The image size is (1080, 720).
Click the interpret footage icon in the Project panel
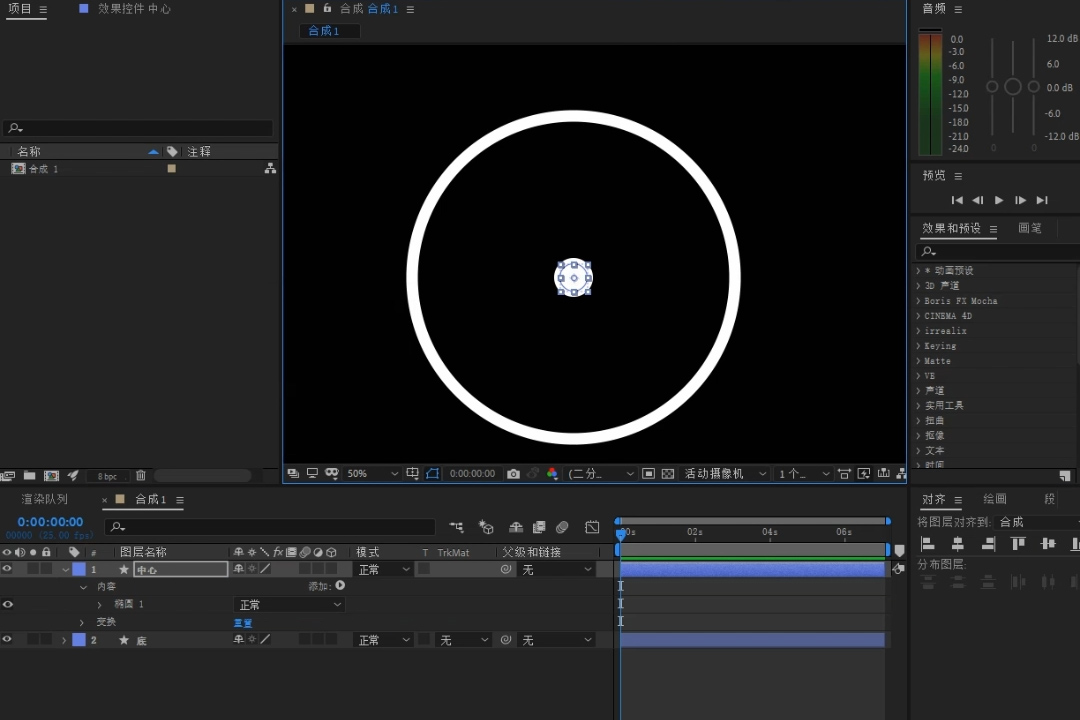tap(8, 475)
